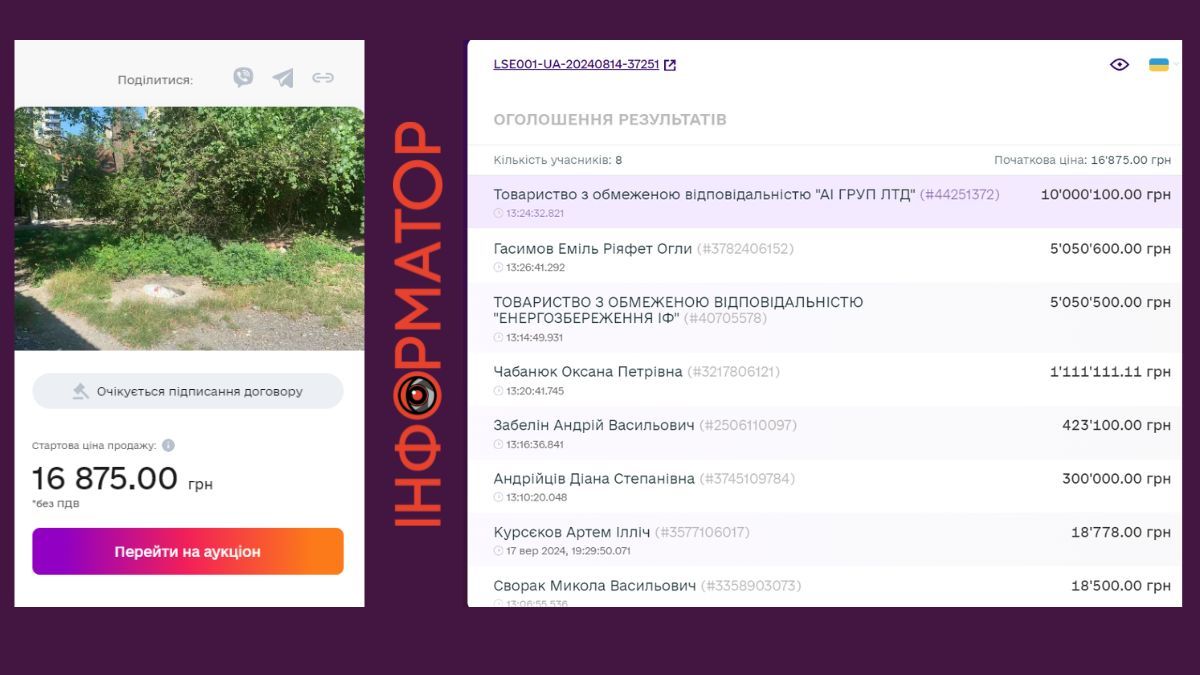
Task: Open auction link LSE001-UA-20240814-37251
Action: click(x=576, y=65)
